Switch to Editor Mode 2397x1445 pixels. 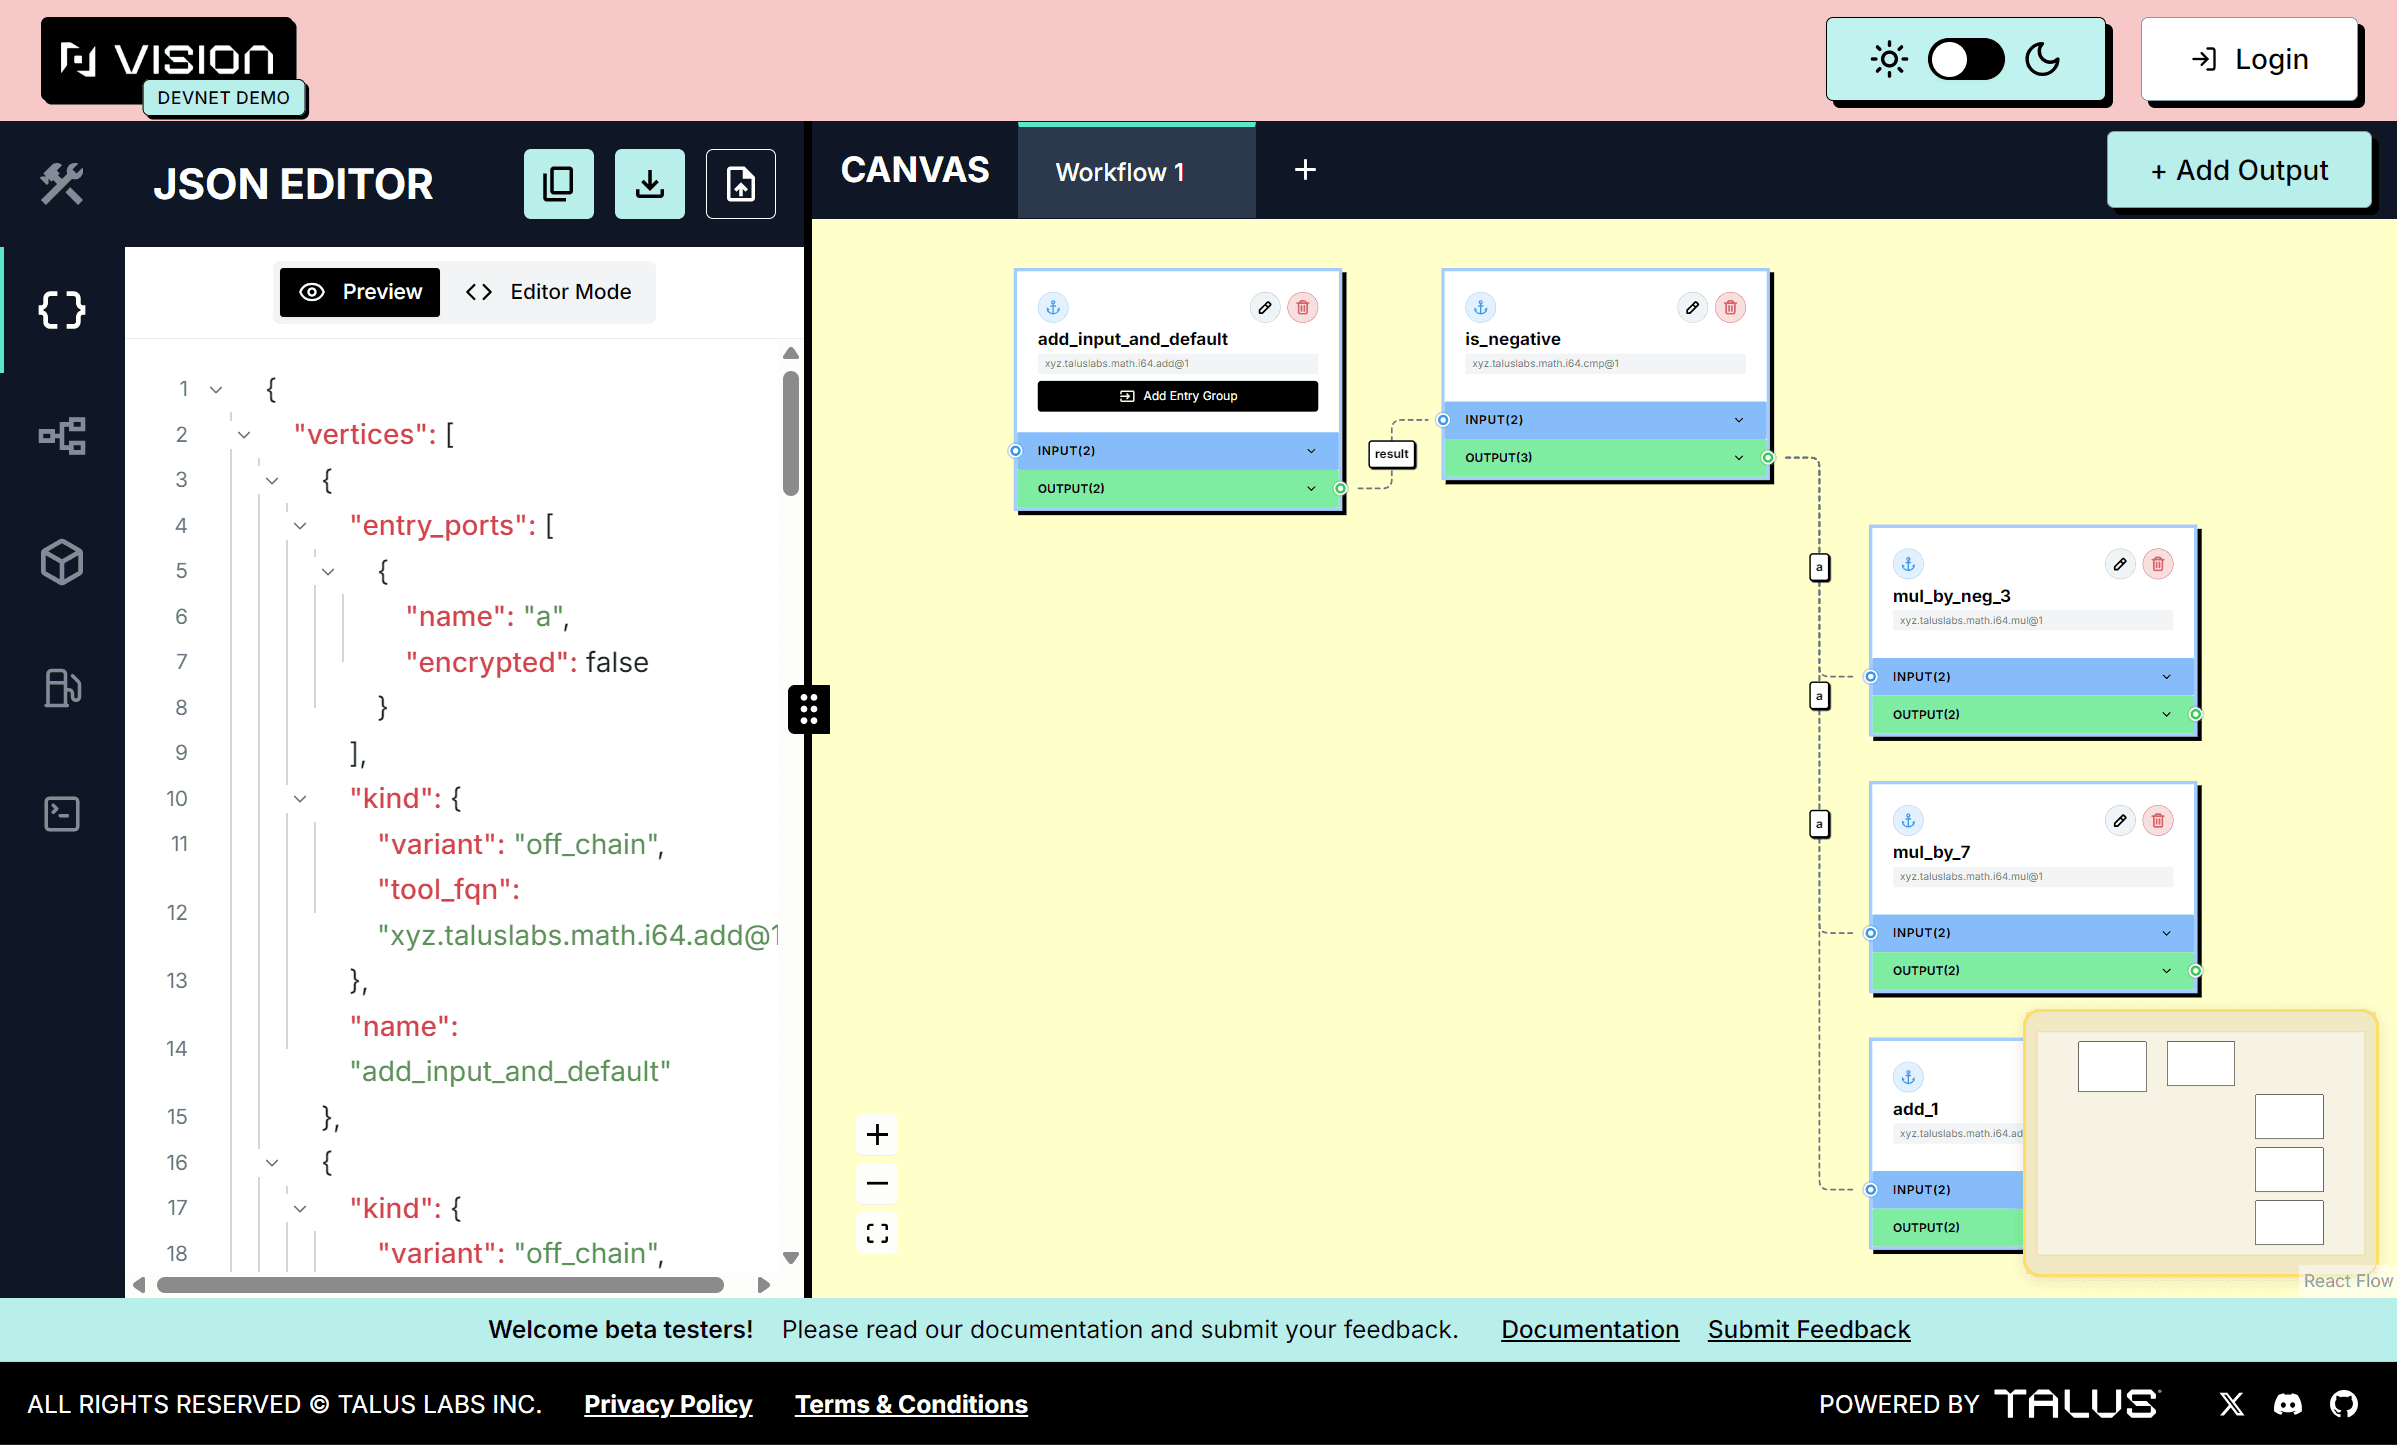point(549,292)
